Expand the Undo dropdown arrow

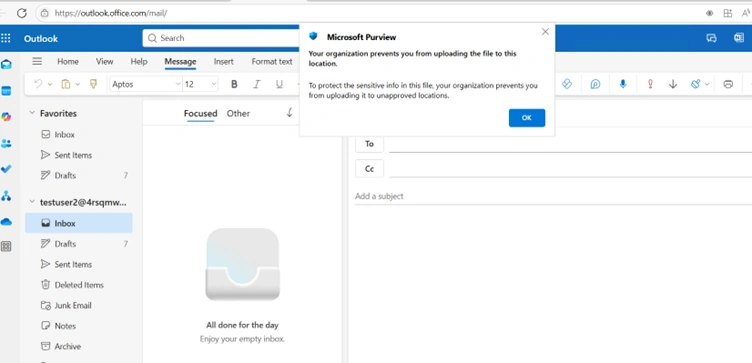coord(50,84)
